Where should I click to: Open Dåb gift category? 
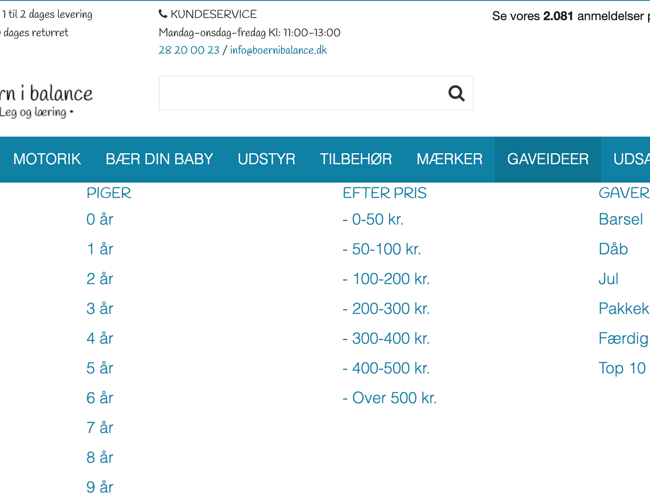pos(613,249)
